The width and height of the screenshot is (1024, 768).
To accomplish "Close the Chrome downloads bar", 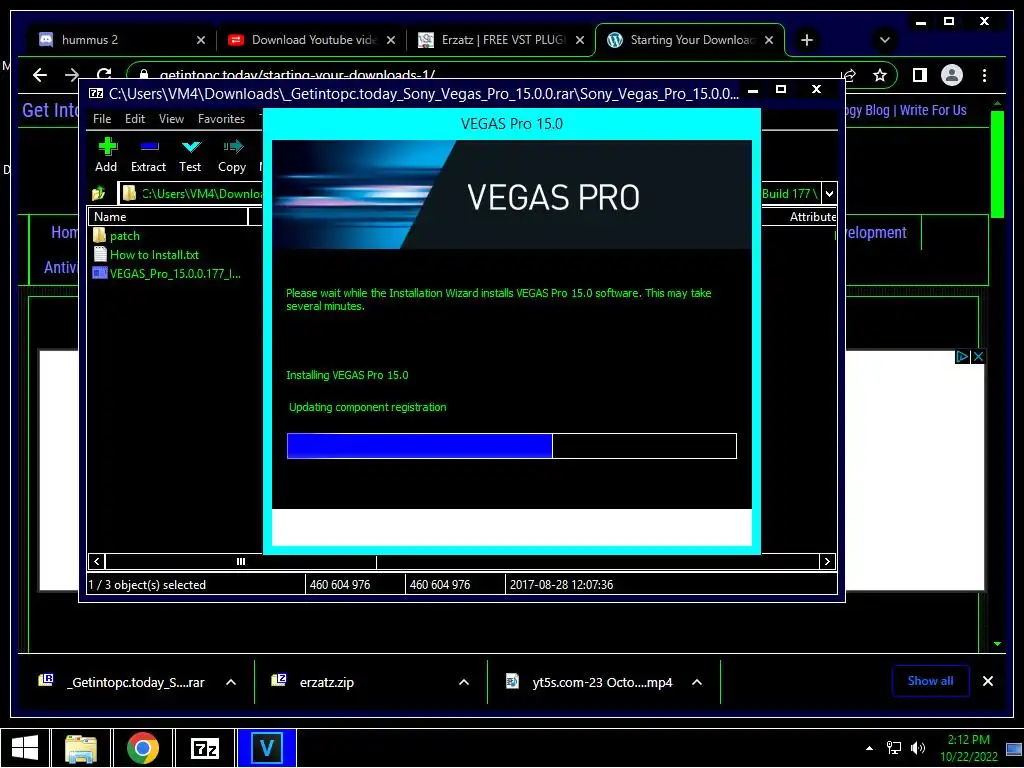I will point(988,681).
